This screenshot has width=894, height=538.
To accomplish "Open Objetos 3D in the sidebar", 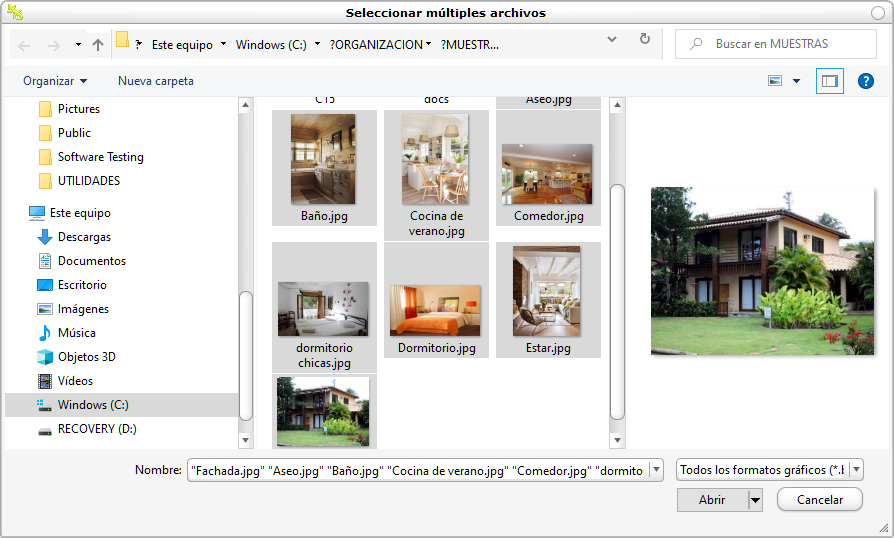I will click(x=86, y=357).
